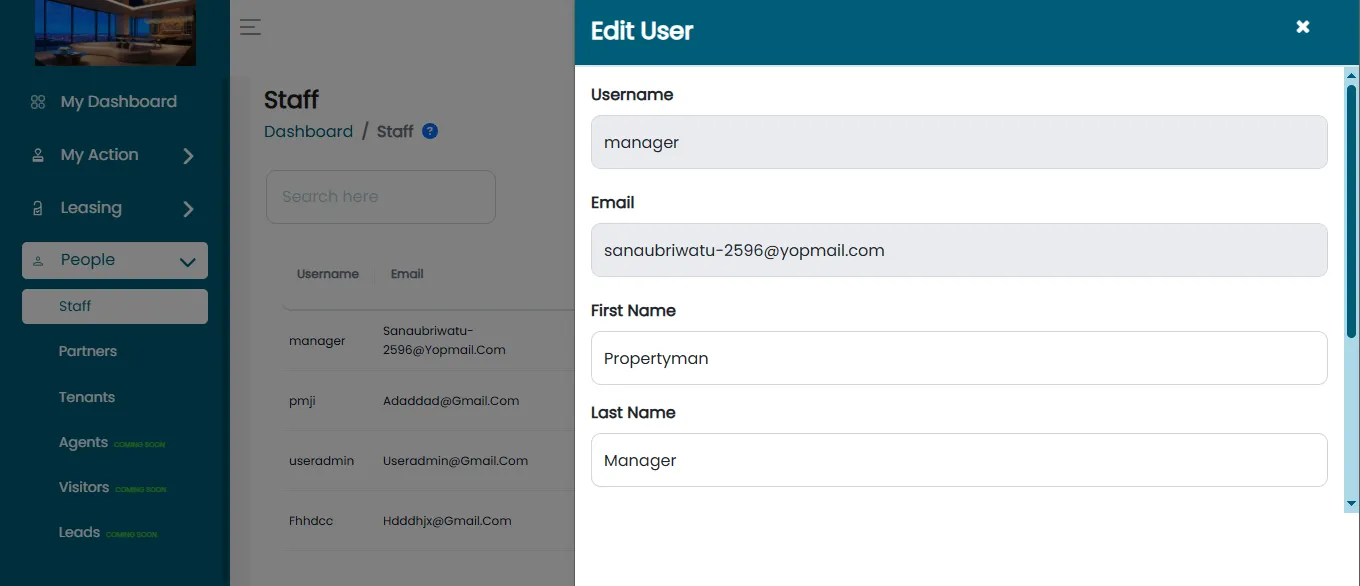Image resolution: width=1360 pixels, height=586 pixels.
Task: Click the Username field containing manager
Action: point(959,142)
